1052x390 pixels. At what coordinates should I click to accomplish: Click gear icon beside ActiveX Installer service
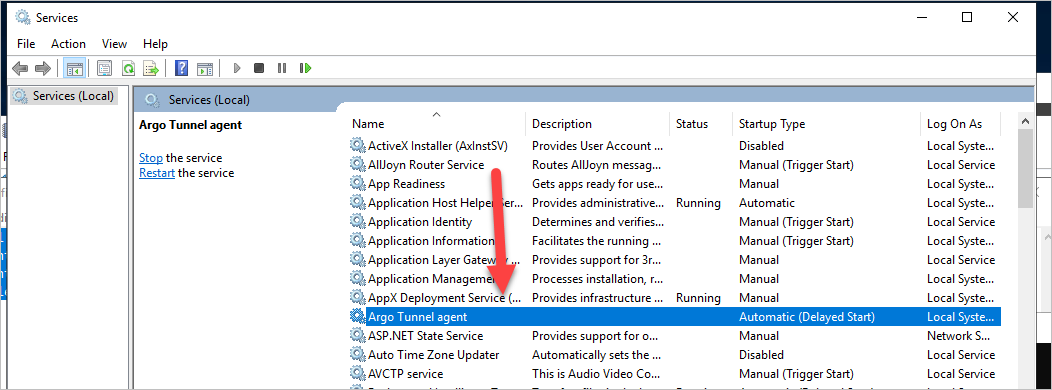click(358, 146)
